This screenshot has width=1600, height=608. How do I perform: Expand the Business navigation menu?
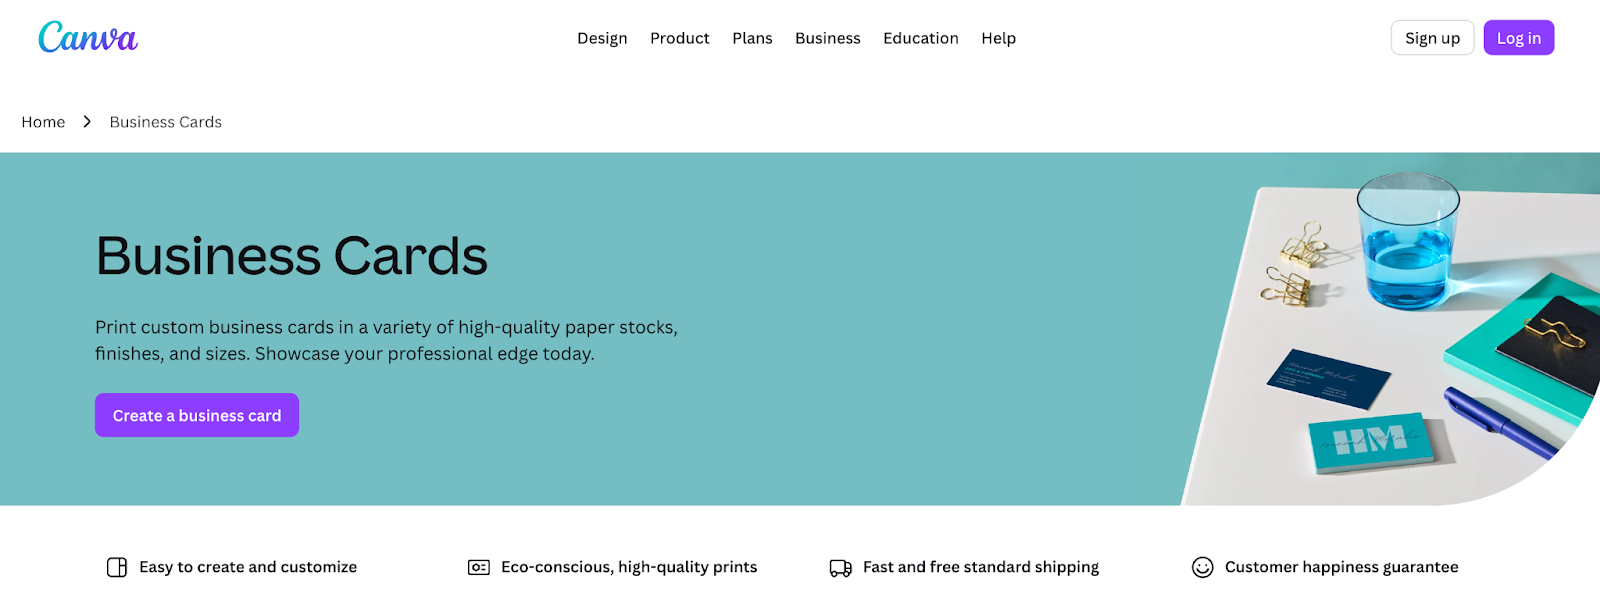point(827,38)
